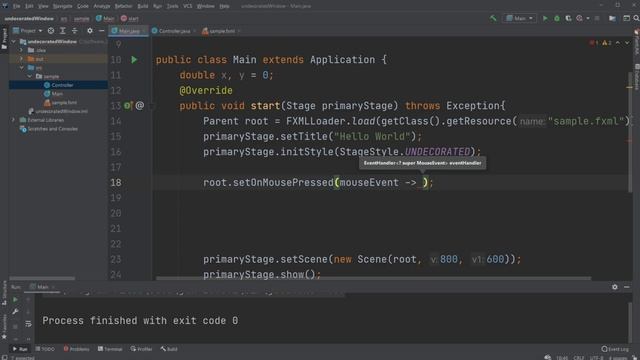Toggle soft-wrap icon in Run panel
640x360 pixels.
click(28, 324)
